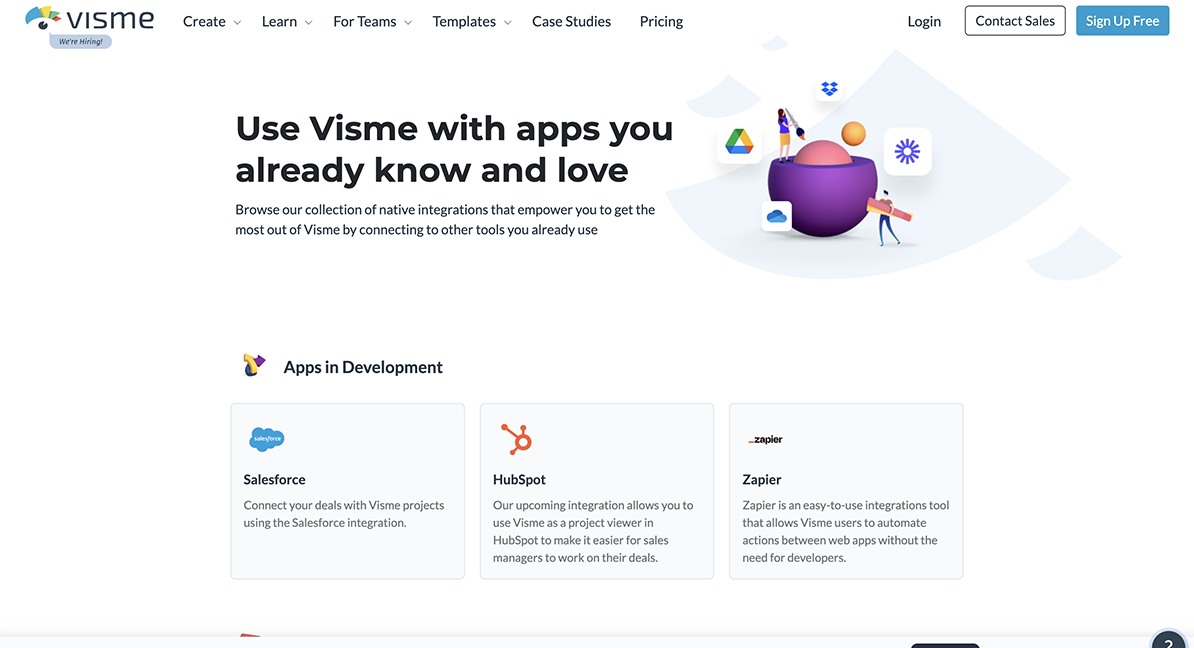Image resolution: width=1194 pixels, height=648 pixels.
Task: Select Pricing in the navigation bar
Action: click(x=661, y=21)
